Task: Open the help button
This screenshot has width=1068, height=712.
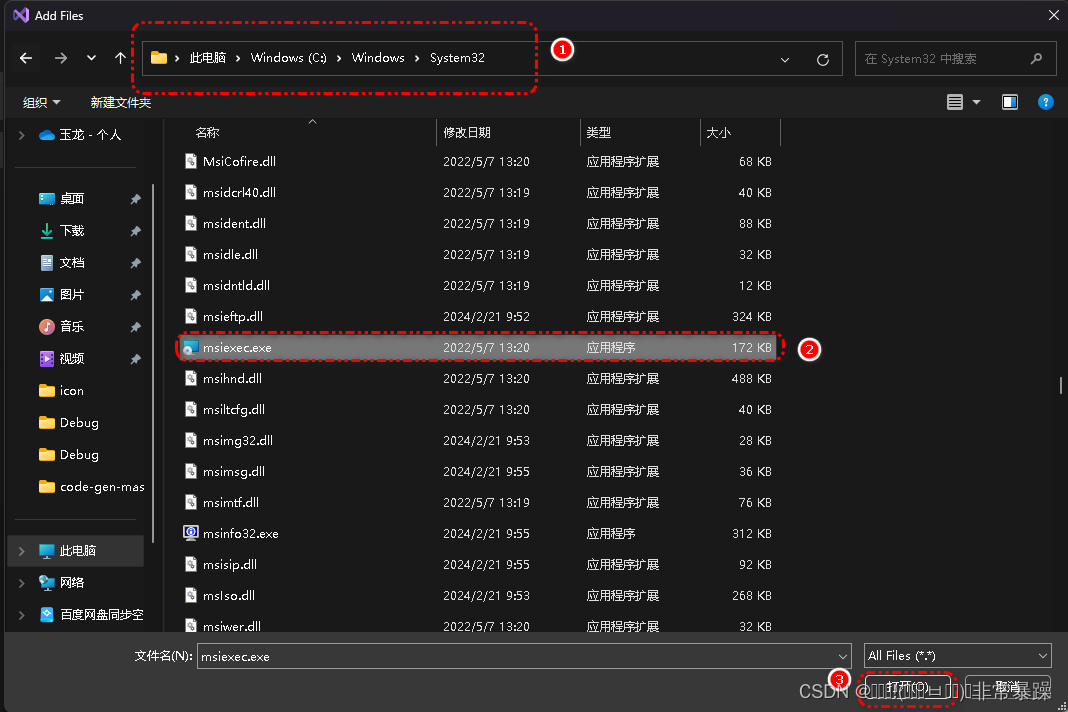Action: coord(1046,102)
